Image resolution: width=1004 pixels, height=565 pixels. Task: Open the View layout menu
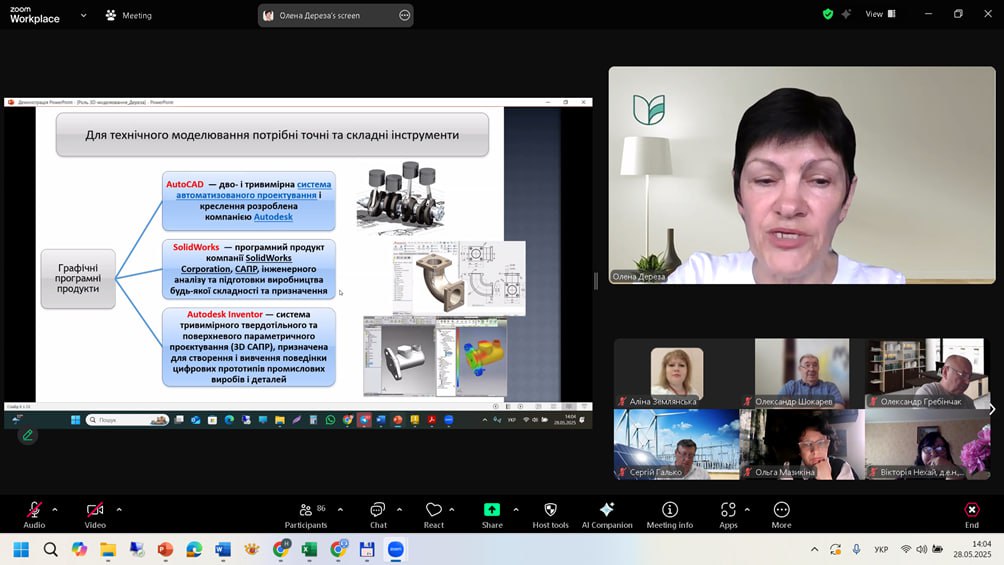coord(880,14)
